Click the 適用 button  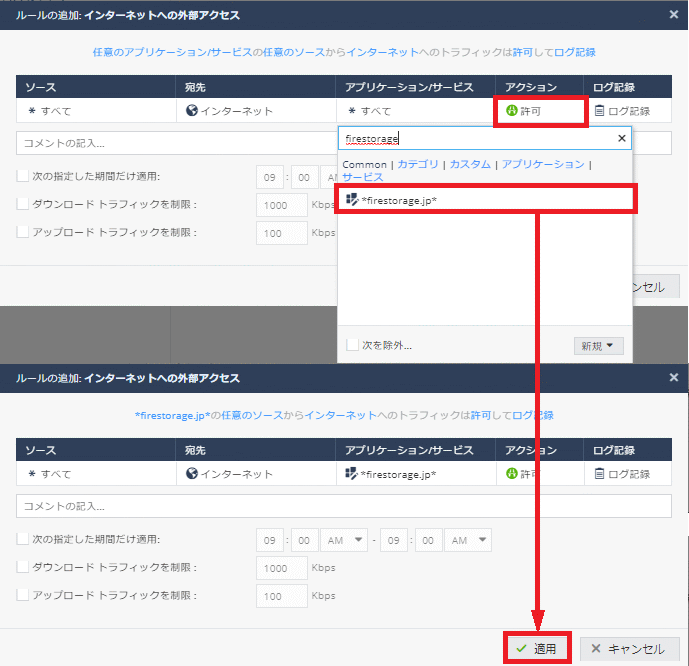pyautogui.click(x=536, y=649)
